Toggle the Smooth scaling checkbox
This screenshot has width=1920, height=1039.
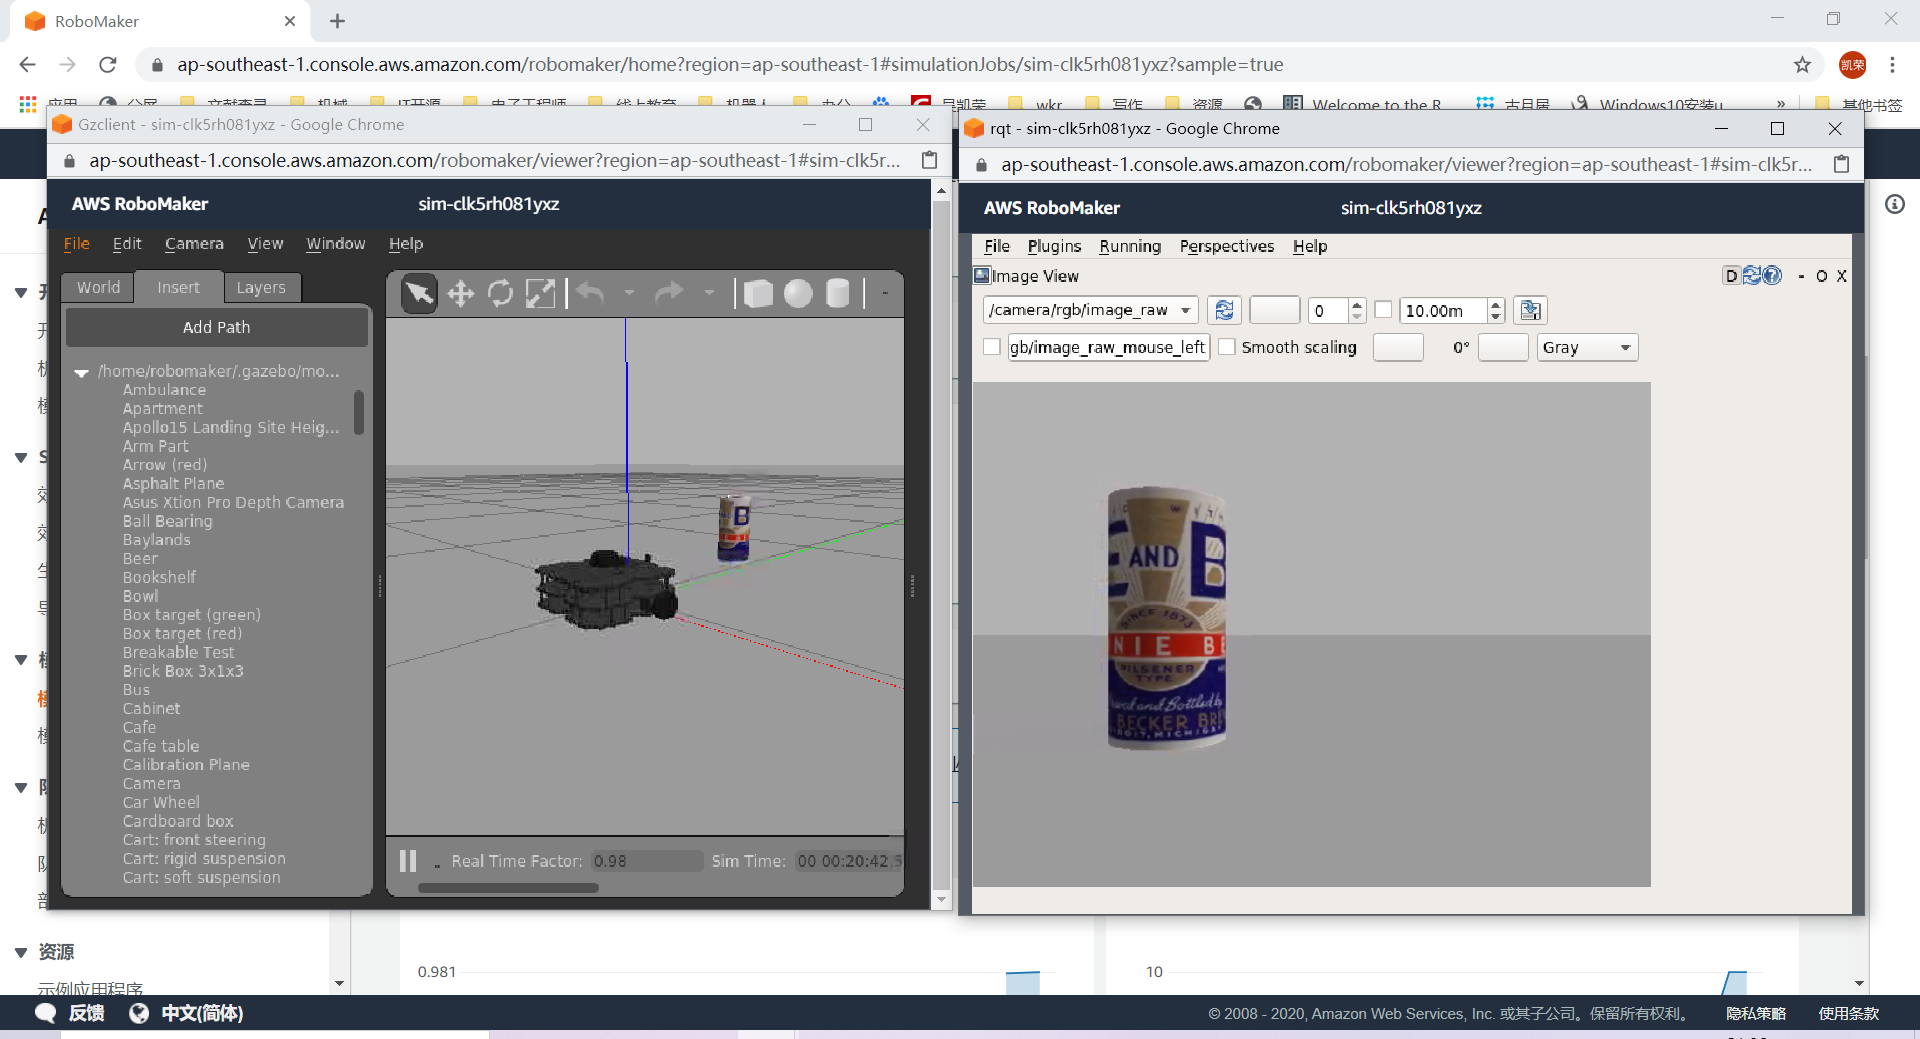[1227, 347]
